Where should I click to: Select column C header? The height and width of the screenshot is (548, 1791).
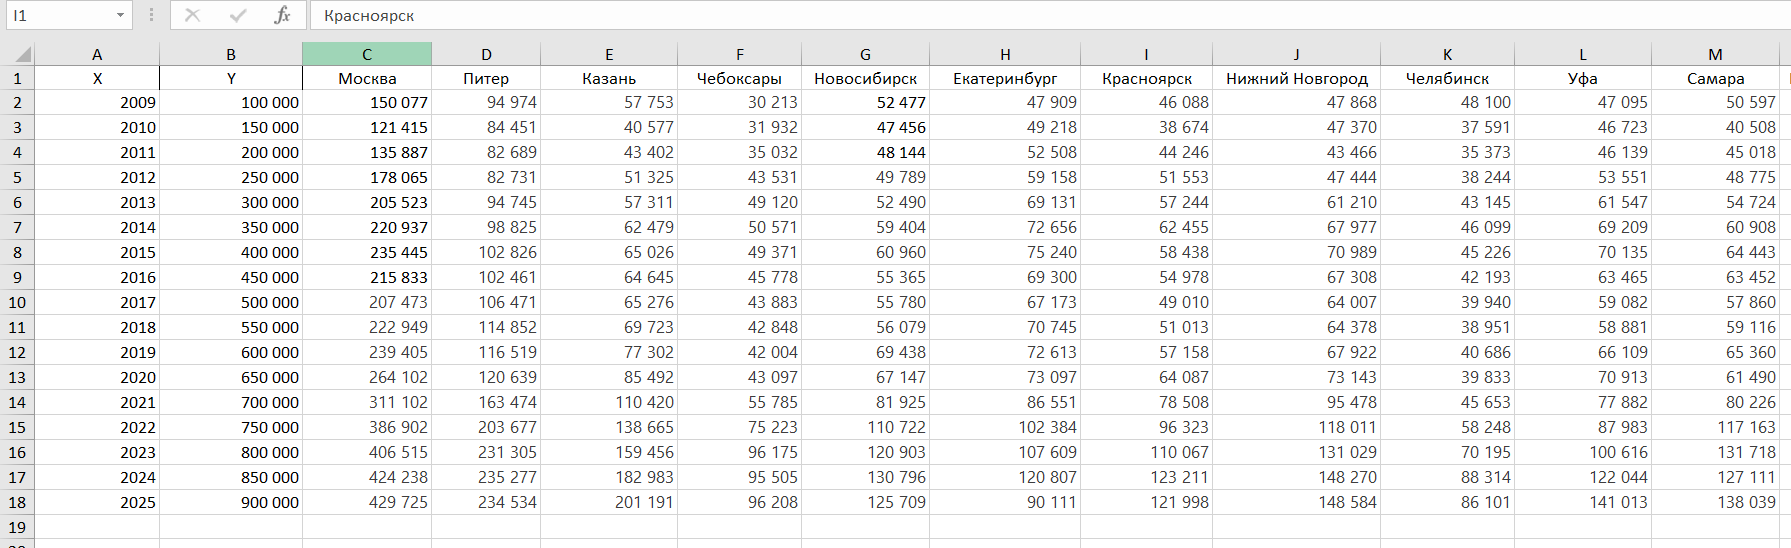pos(367,54)
